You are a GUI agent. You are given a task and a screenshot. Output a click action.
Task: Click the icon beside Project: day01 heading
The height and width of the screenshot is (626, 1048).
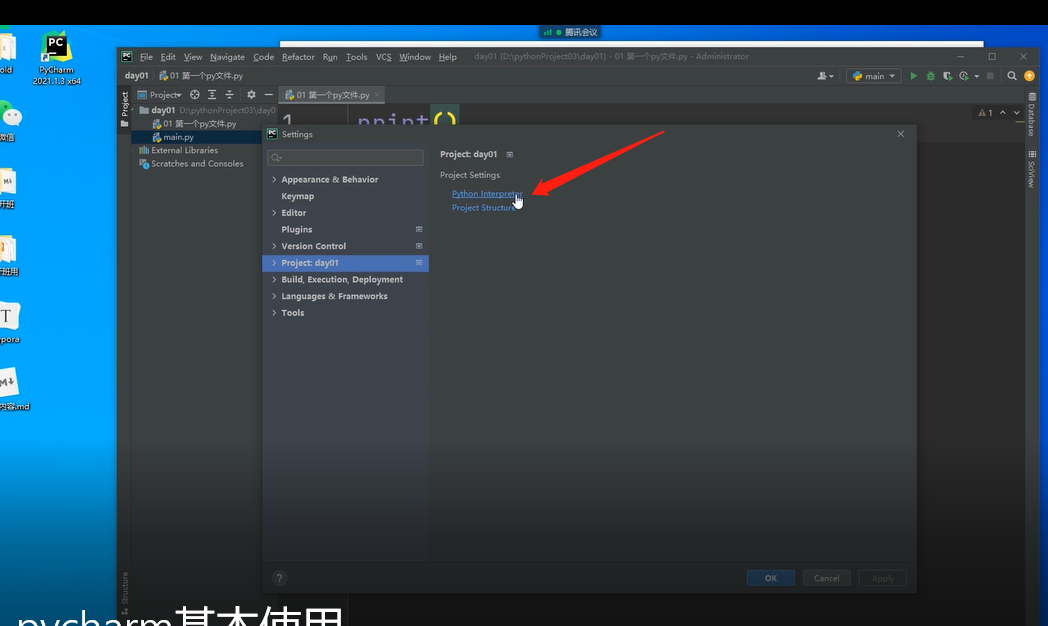point(510,154)
